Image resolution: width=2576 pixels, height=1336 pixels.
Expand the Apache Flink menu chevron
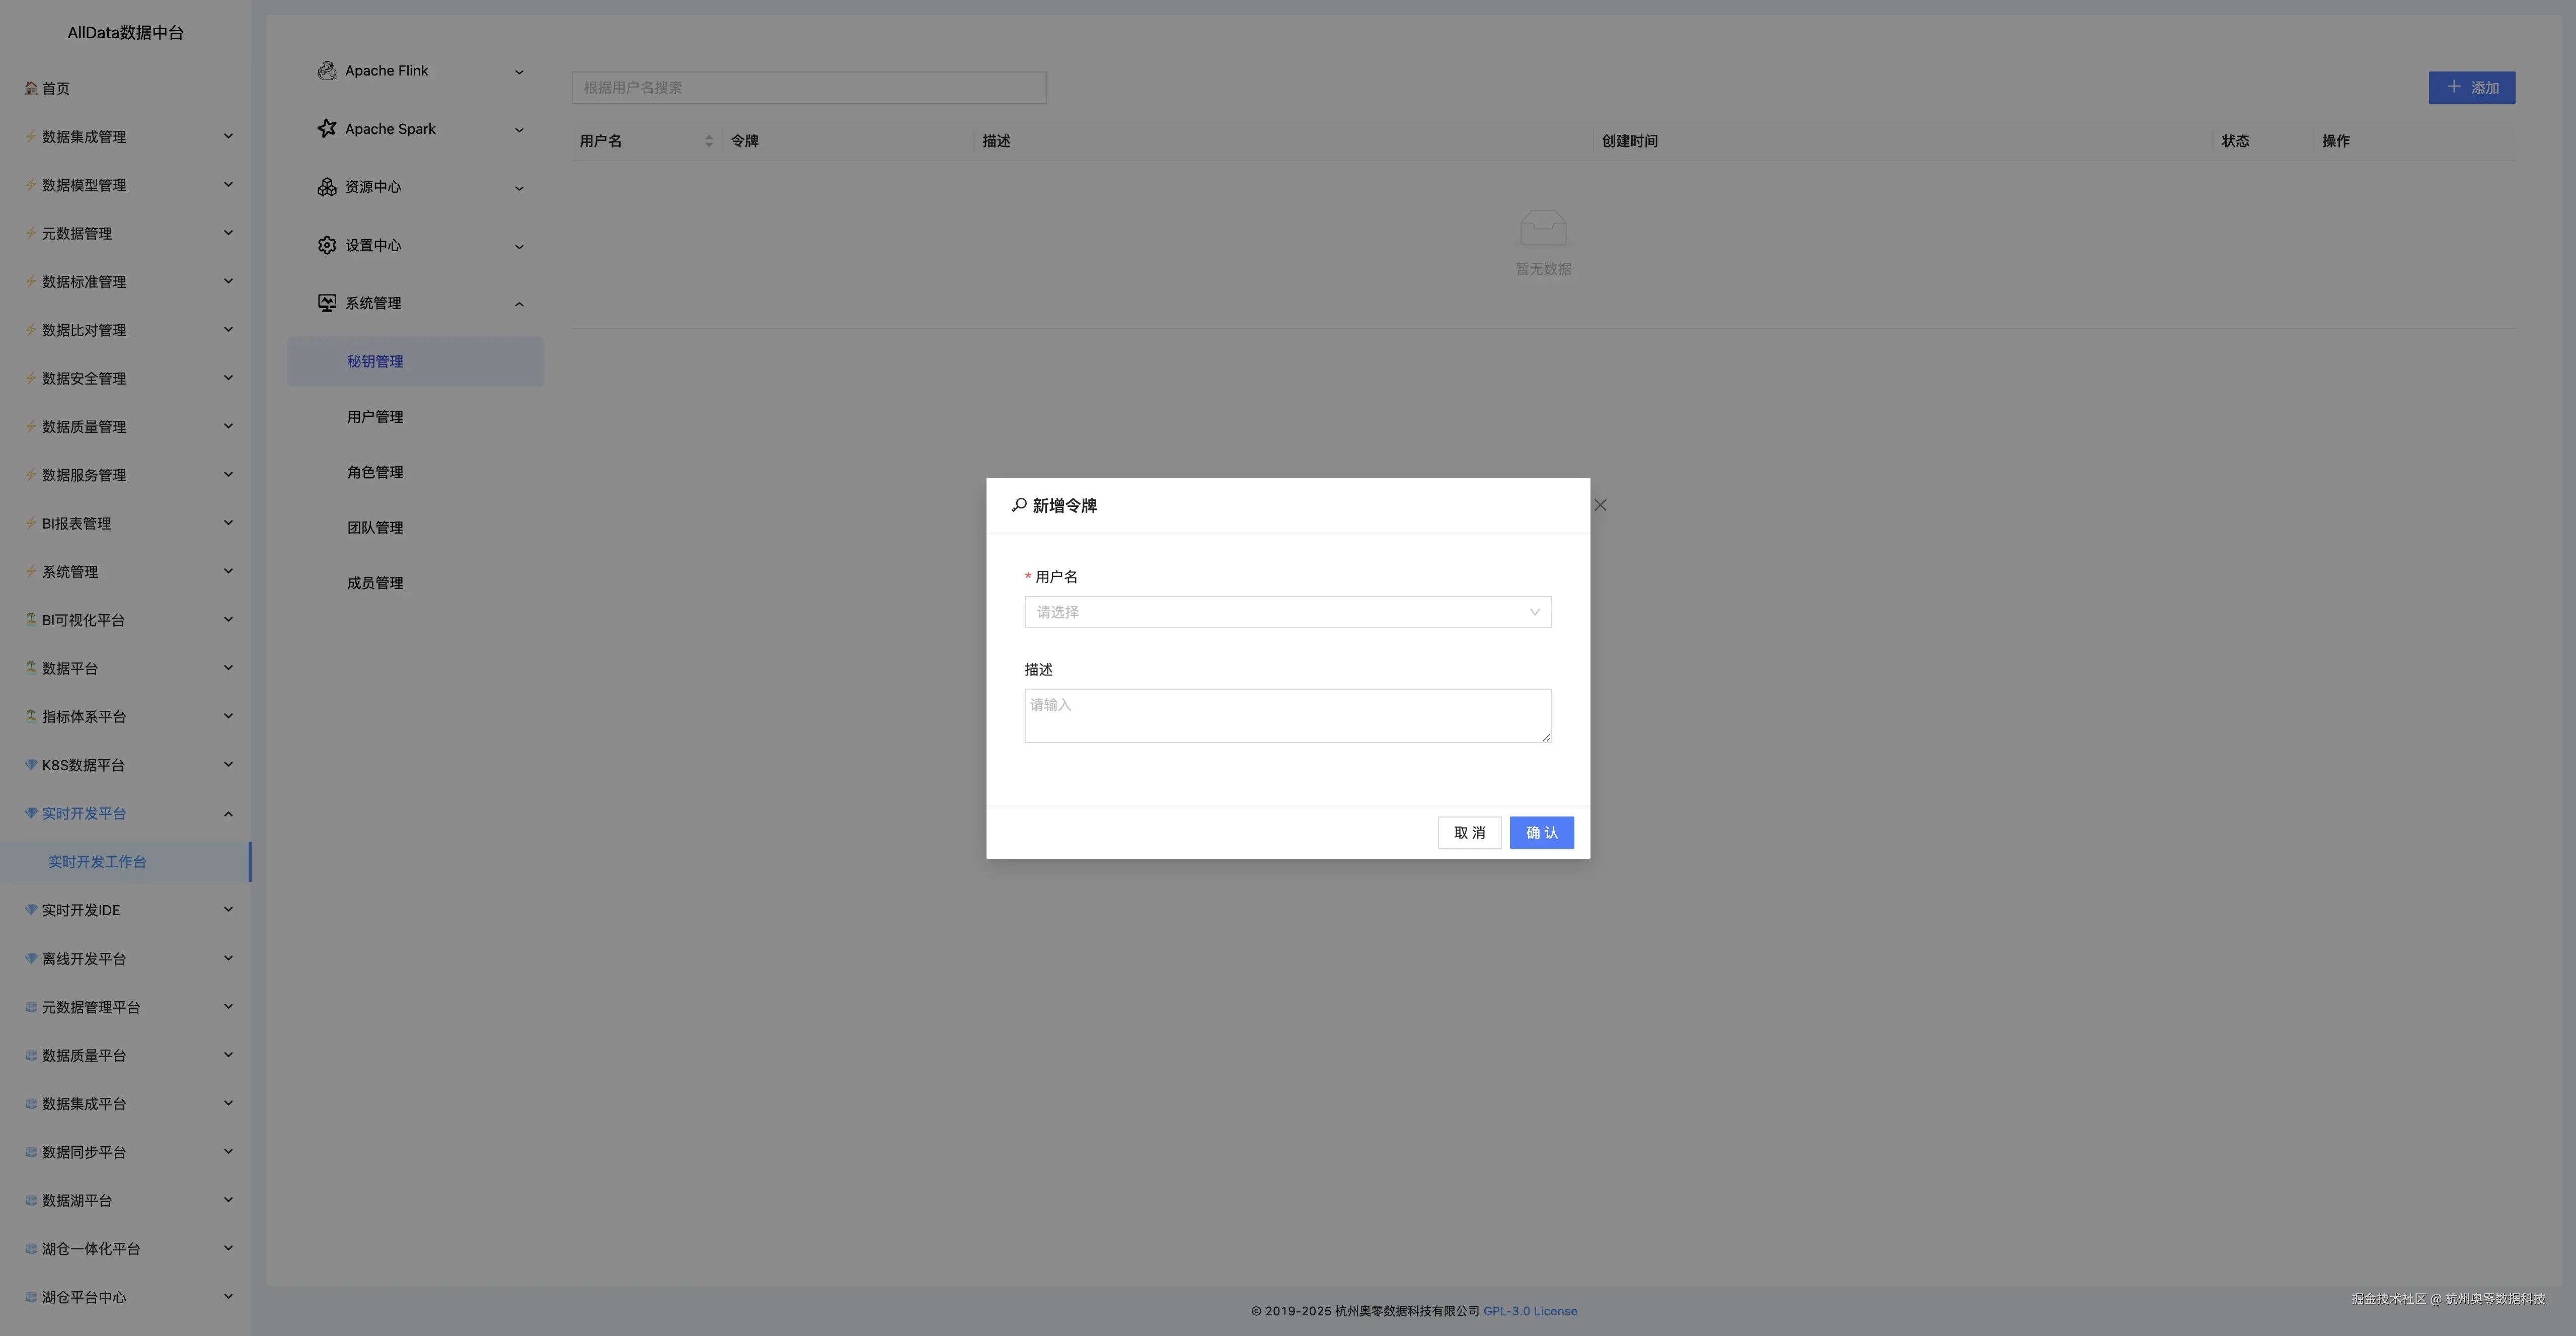tap(519, 72)
